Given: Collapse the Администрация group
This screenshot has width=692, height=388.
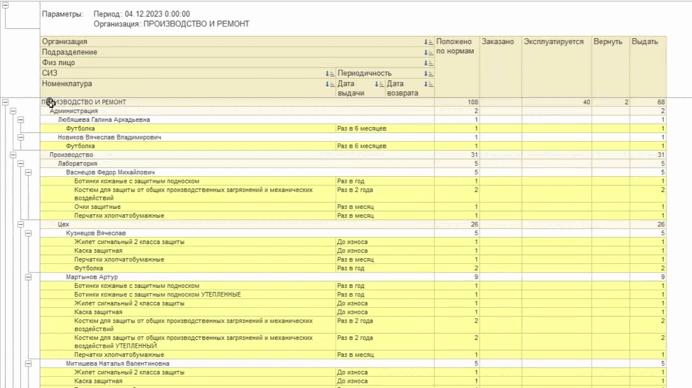Looking at the screenshot, I should (x=13, y=111).
